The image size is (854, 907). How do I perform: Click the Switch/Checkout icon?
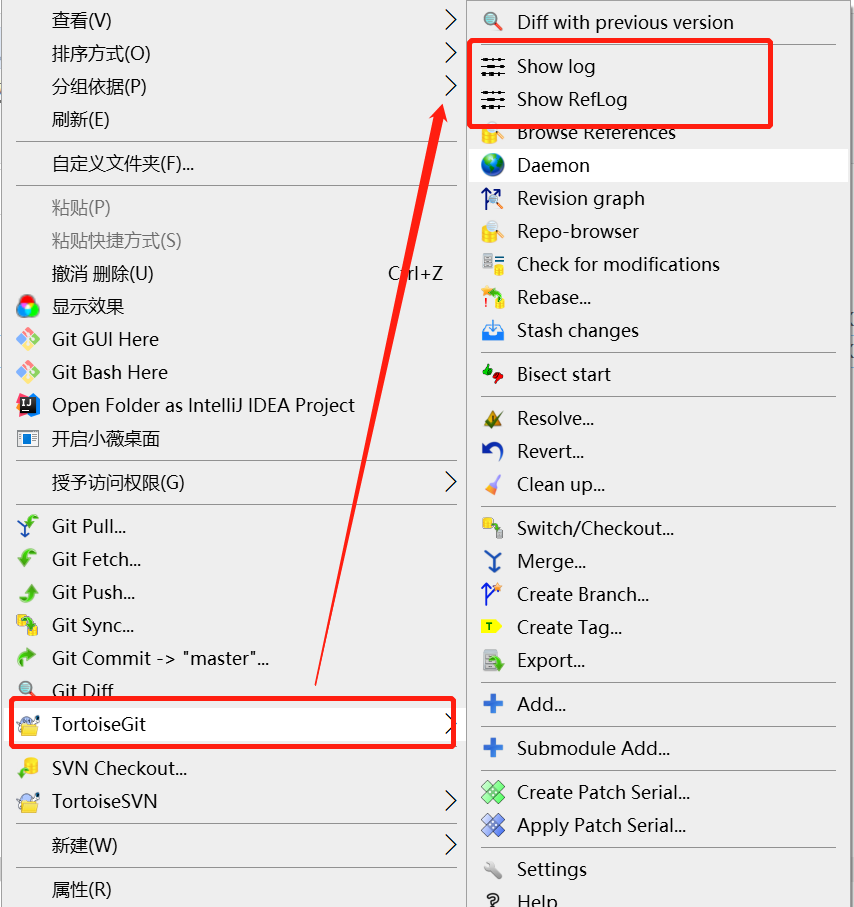click(x=493, y=528)
